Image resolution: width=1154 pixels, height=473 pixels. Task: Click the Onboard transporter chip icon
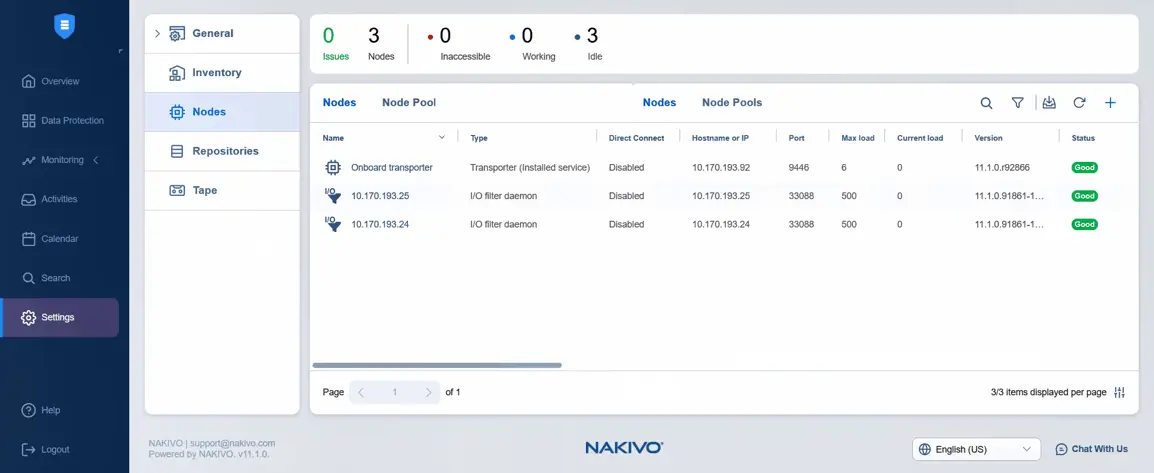click(333, 168)
